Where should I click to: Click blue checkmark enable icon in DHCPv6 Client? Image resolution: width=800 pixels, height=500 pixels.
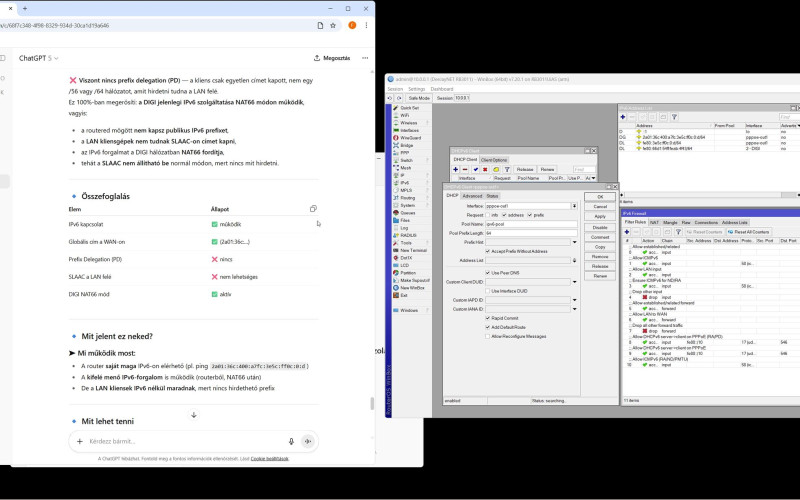pyautogui.click(x=476, y=169)
